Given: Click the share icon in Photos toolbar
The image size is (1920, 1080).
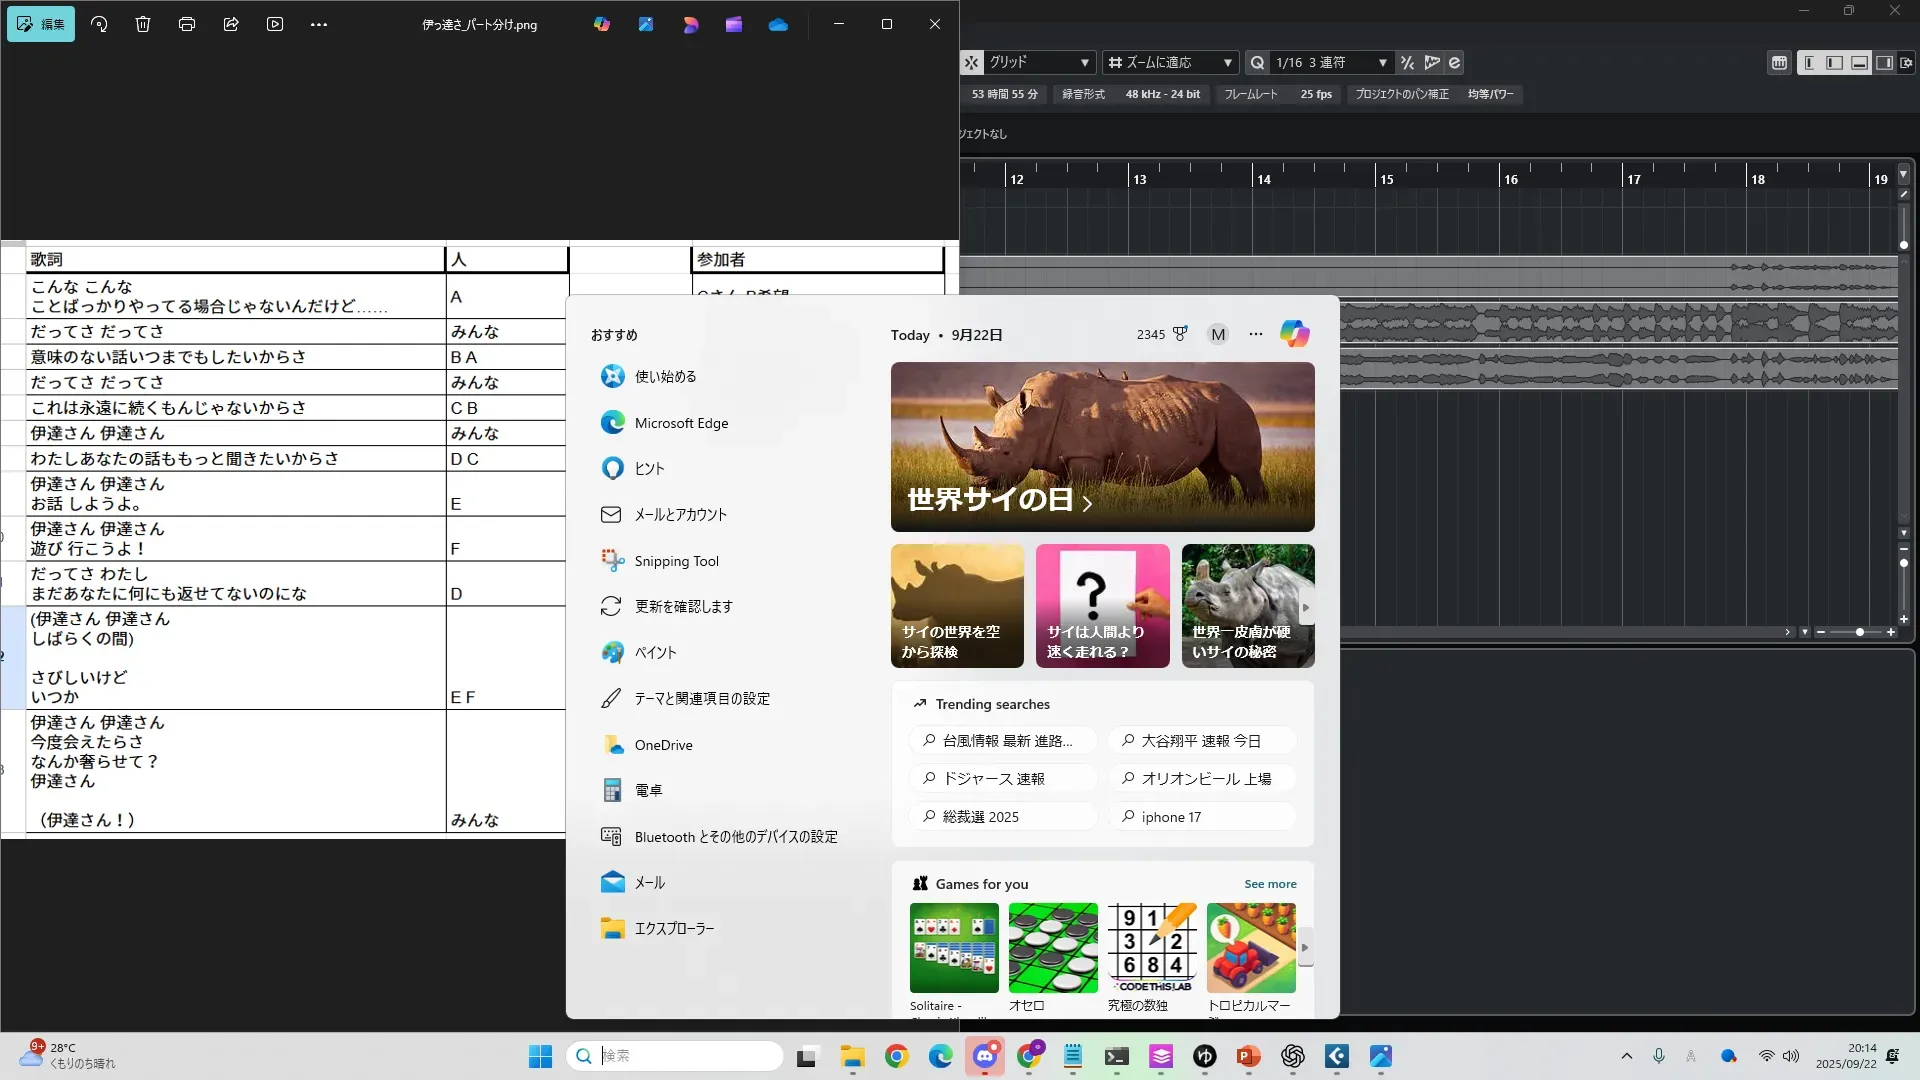Looking at the screenshot, I should [x=231, y=24].
